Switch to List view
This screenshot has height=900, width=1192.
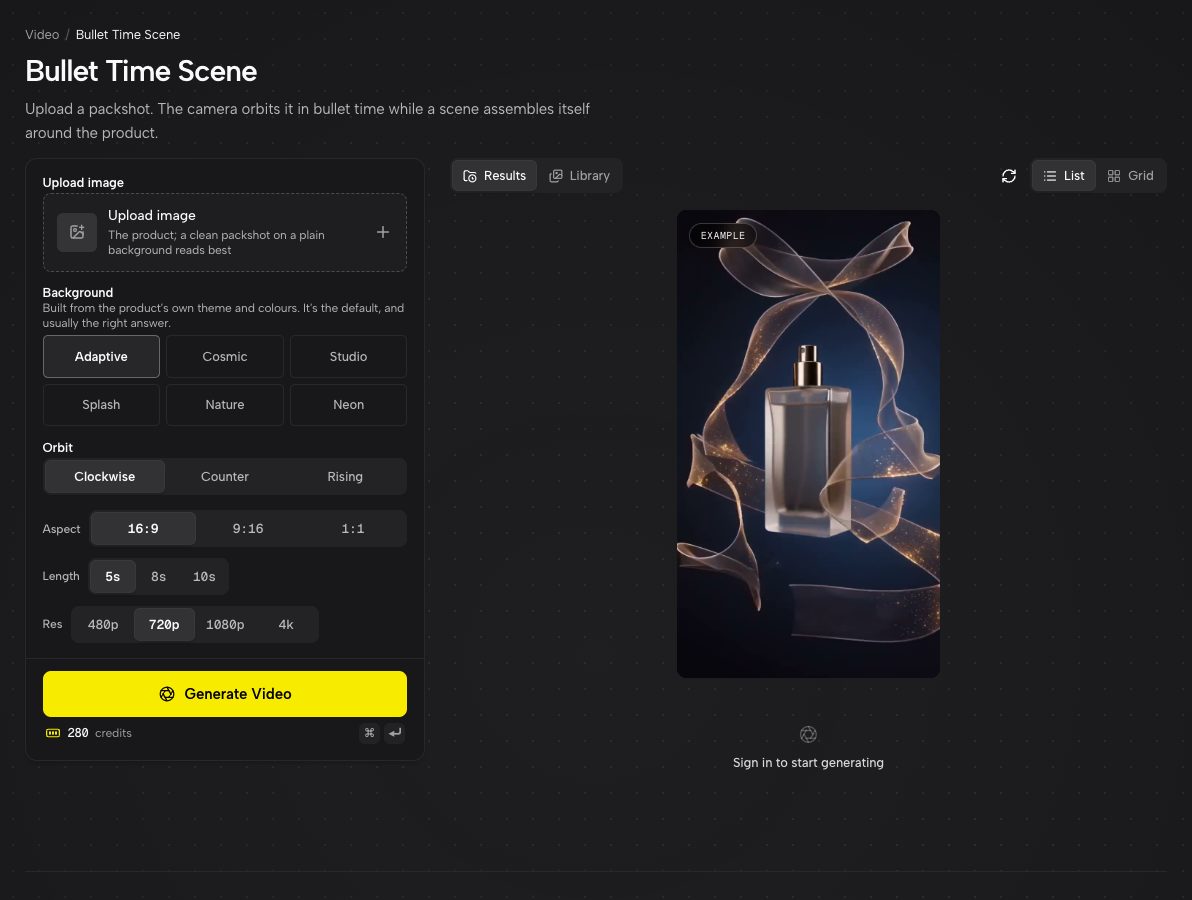[x=1064, y=176]
